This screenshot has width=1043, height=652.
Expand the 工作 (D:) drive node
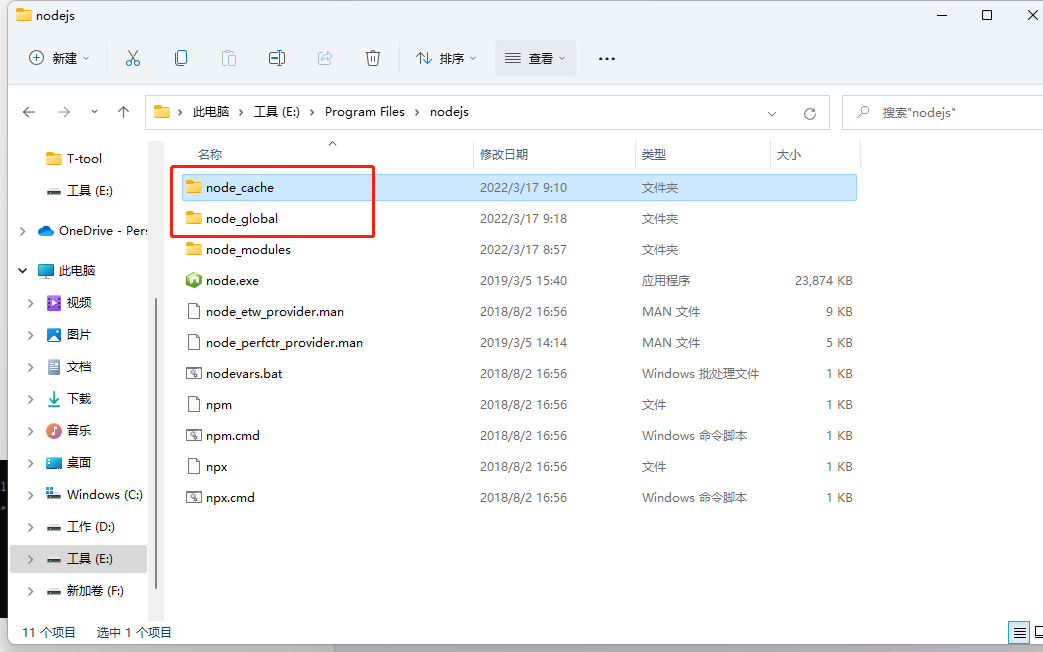click(31, 527)
